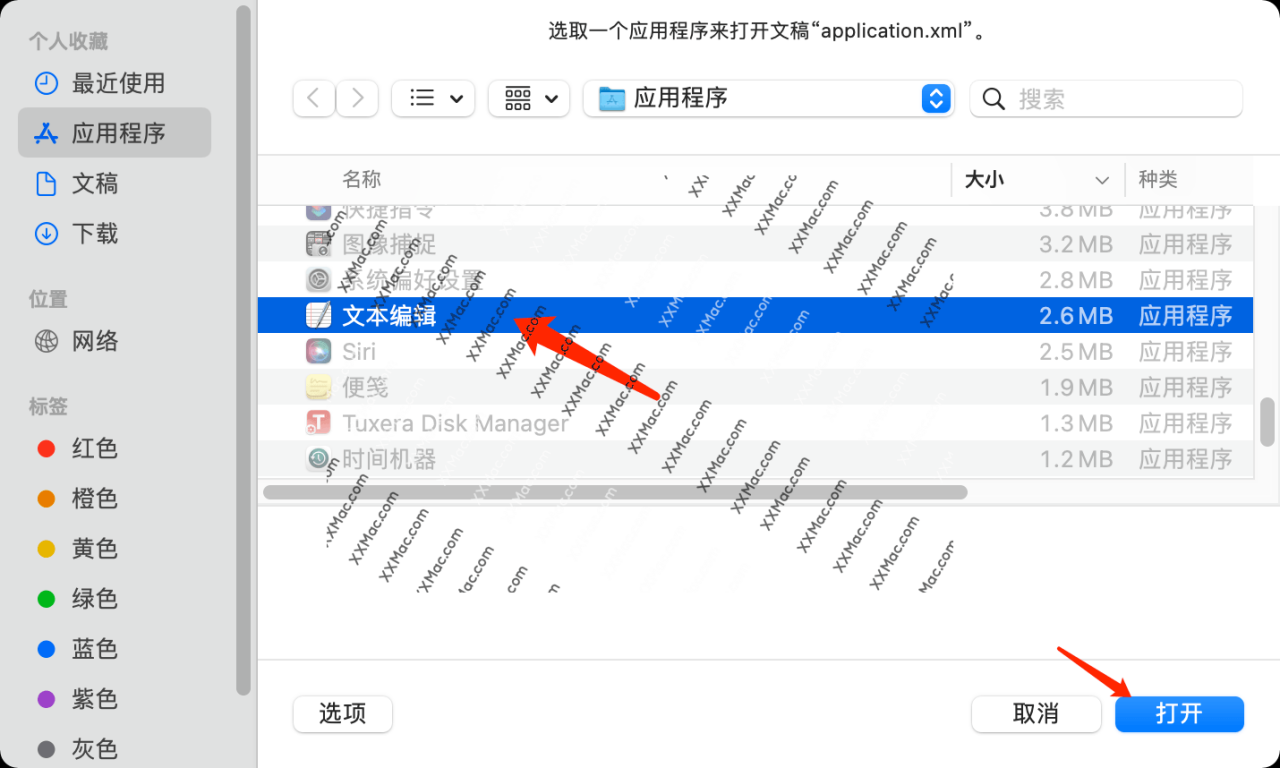Select the 时间机器 application row
The width and height of the screenshot is (1280, 768).
point(756,459)
